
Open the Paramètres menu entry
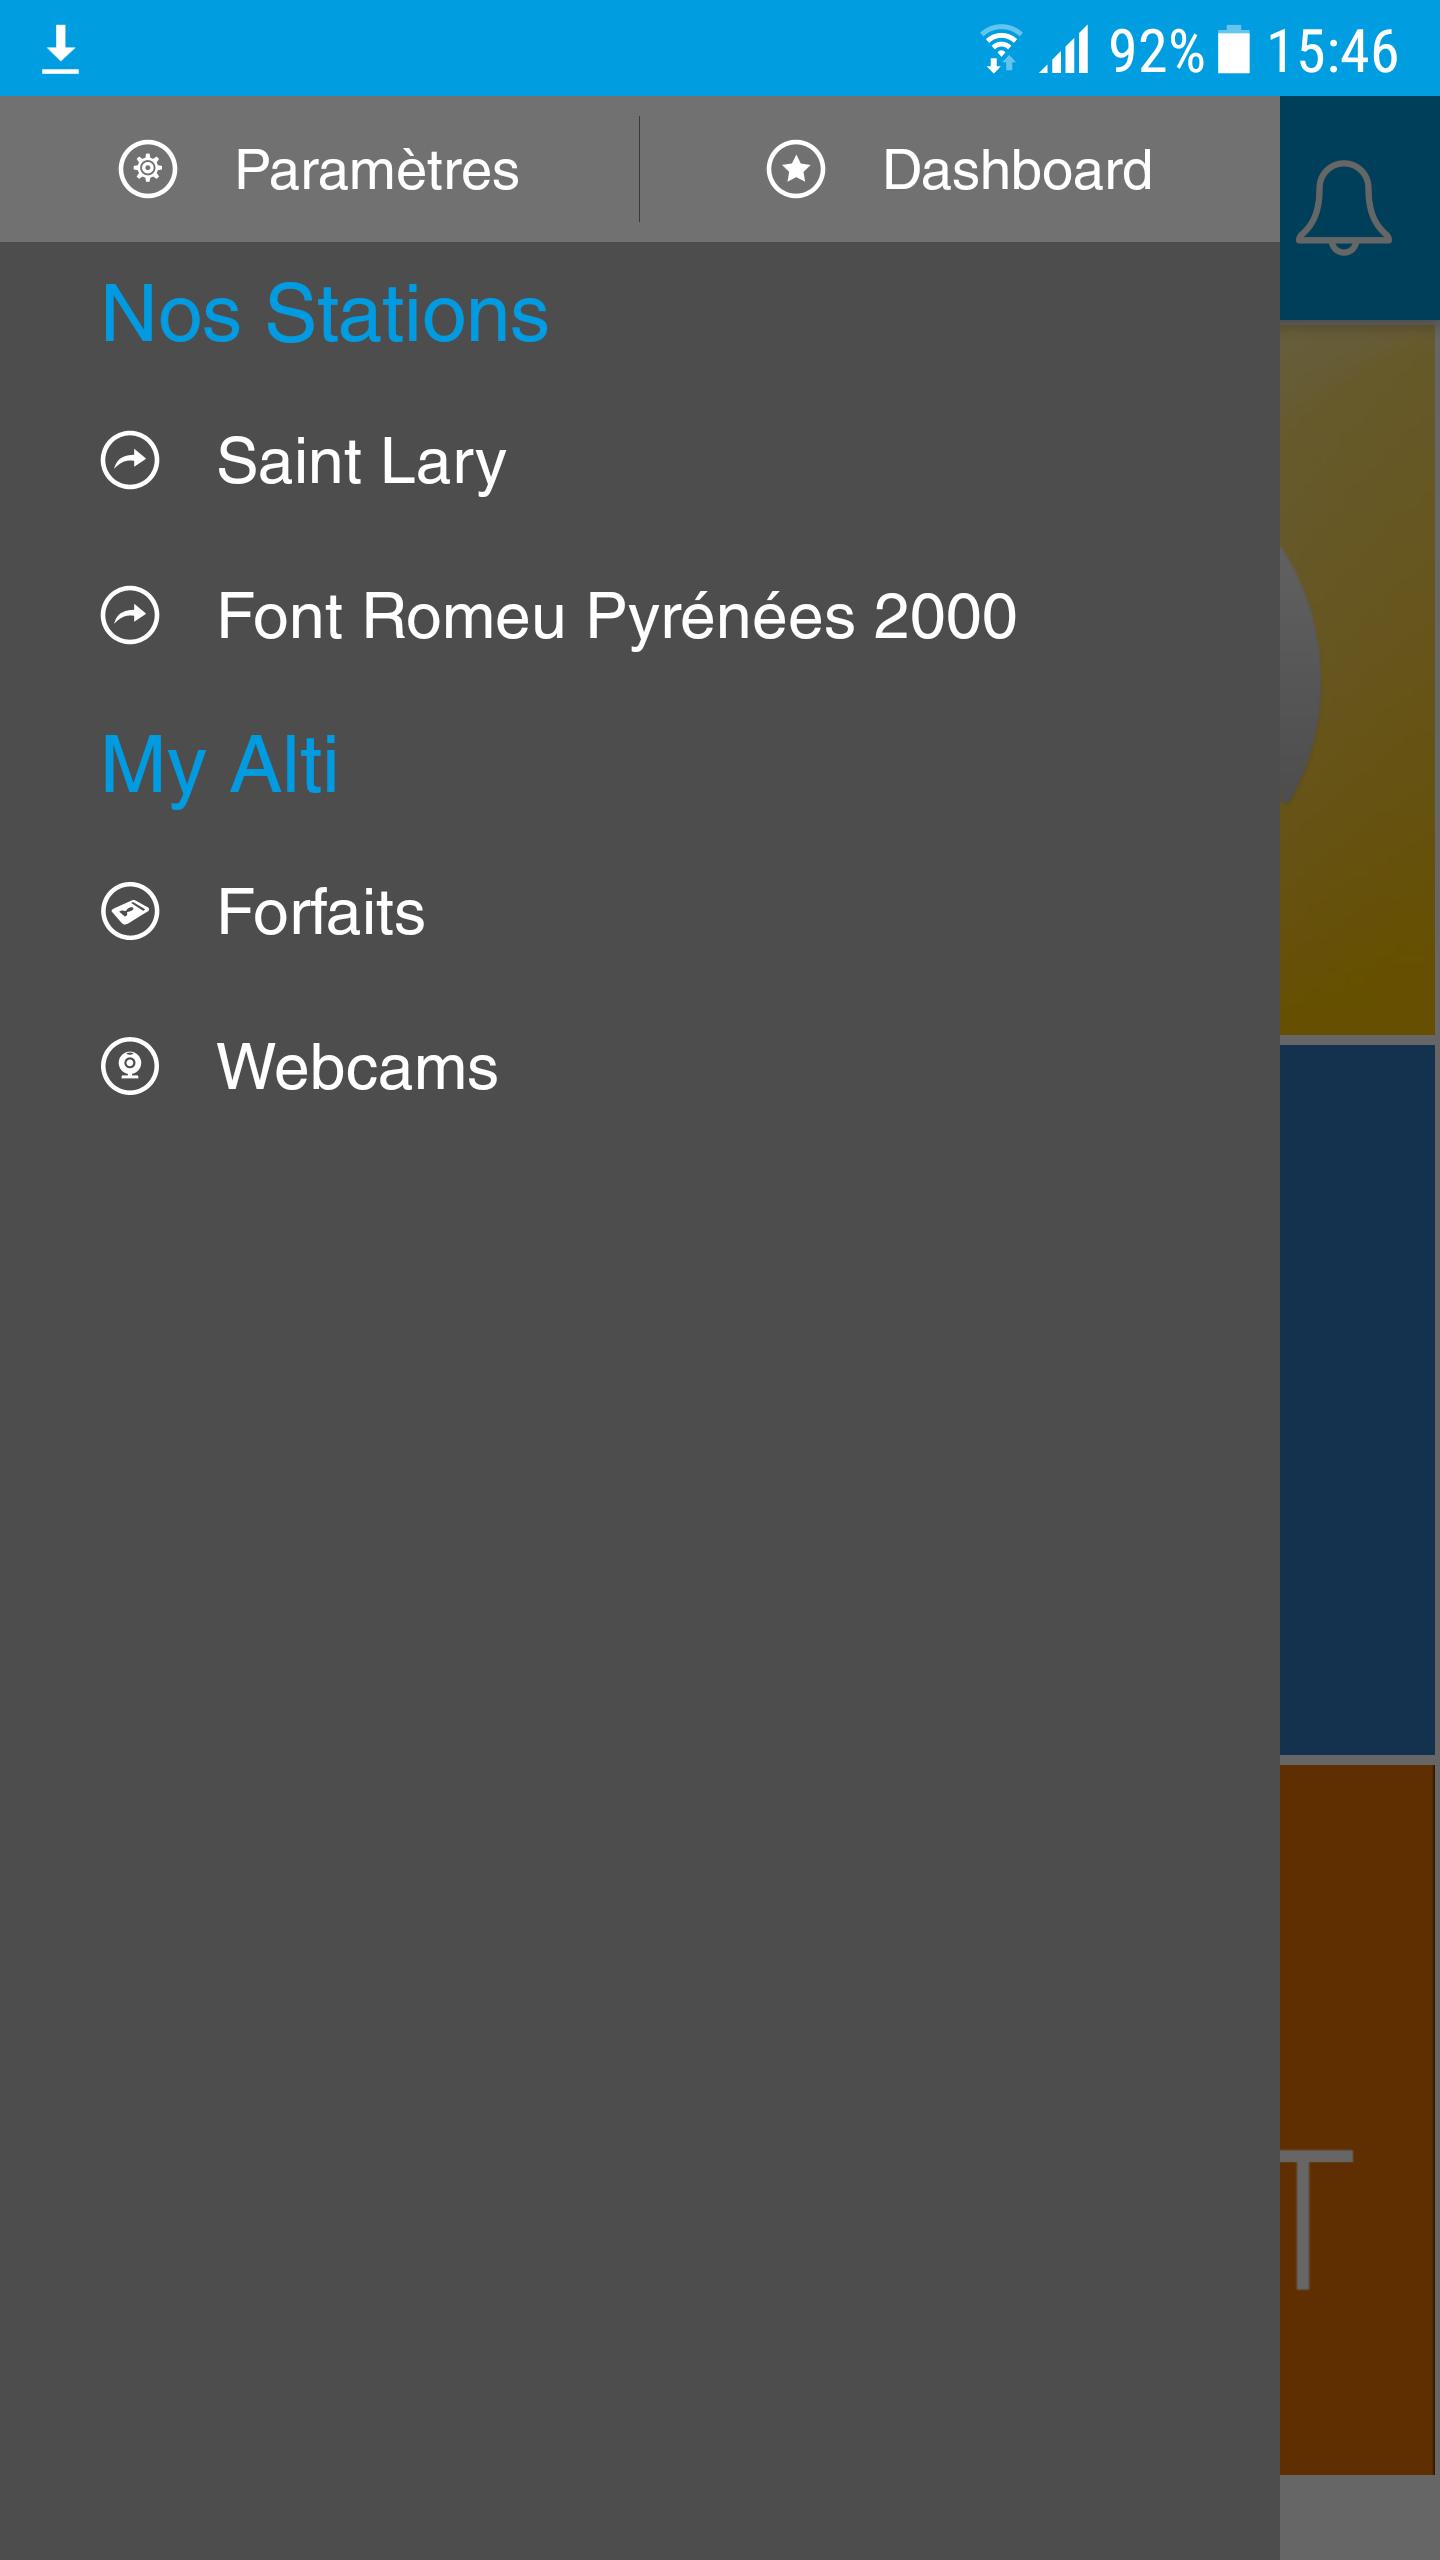320,169
